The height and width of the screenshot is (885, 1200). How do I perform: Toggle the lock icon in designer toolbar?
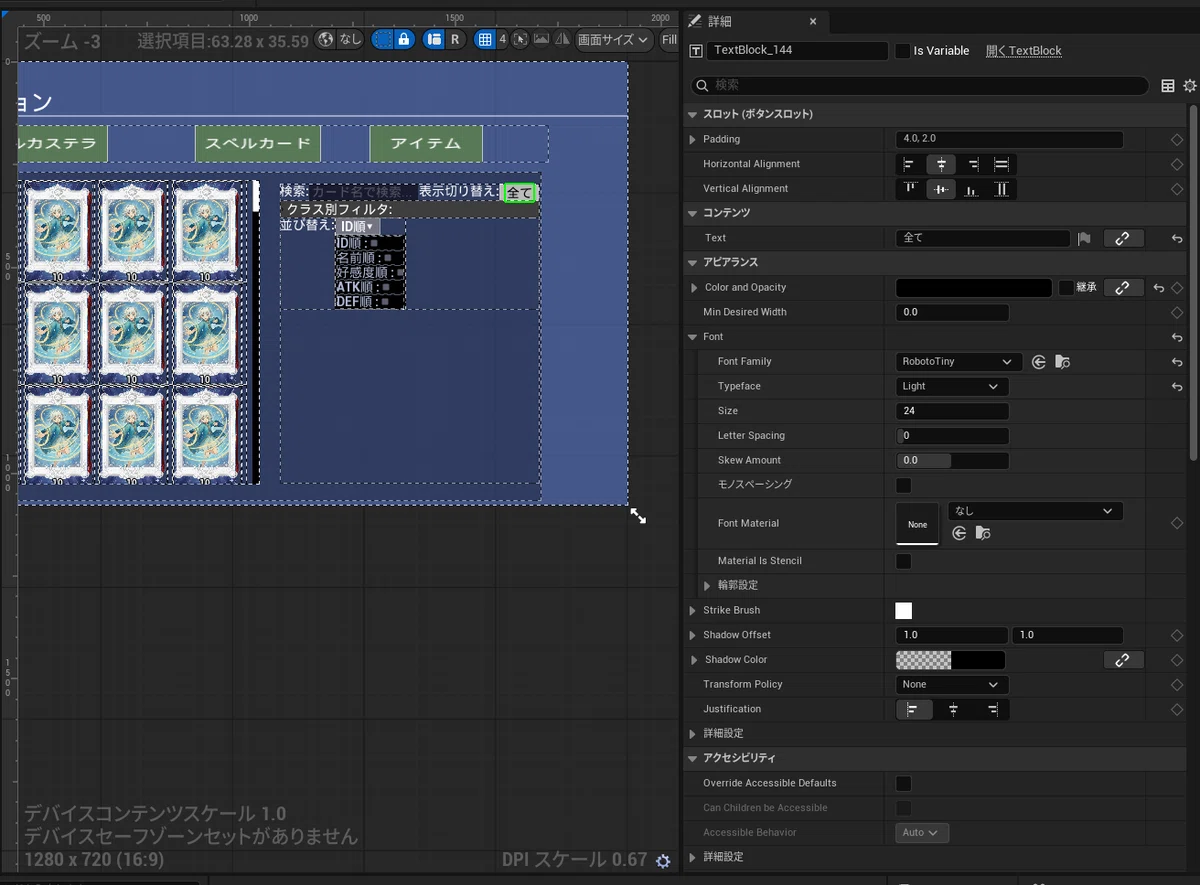coord(403,40)
